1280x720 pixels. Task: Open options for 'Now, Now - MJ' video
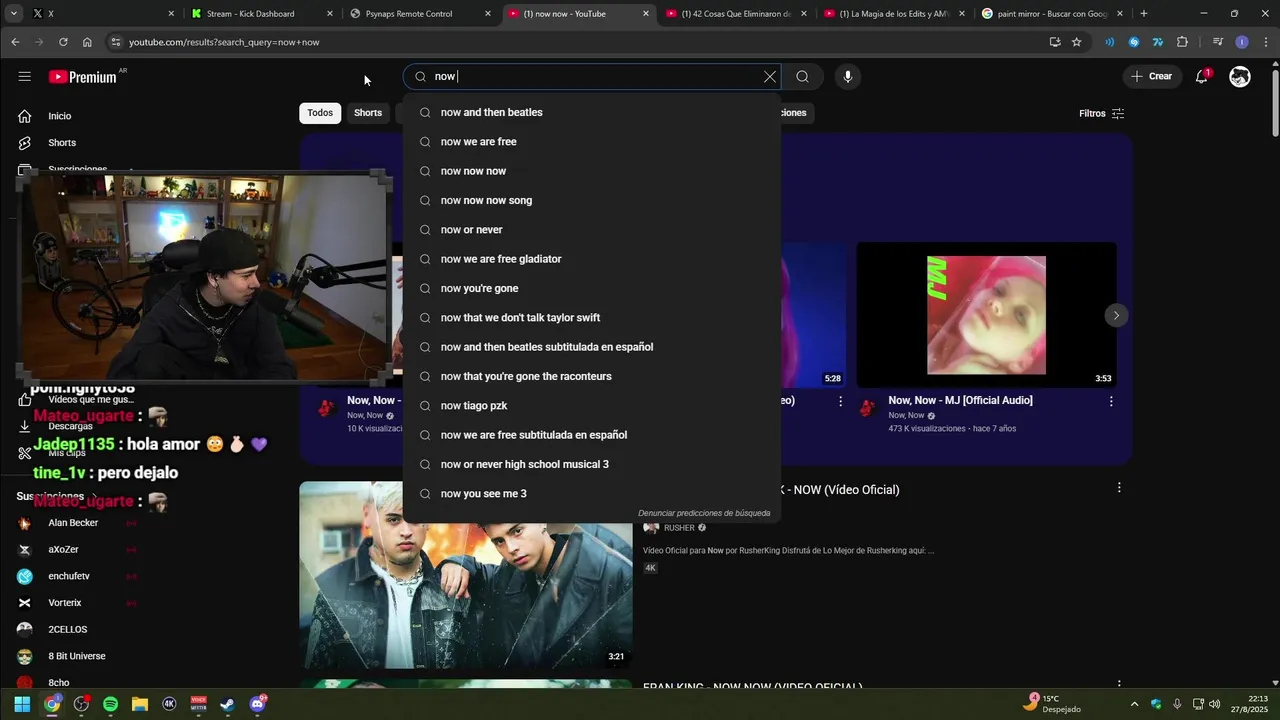pos(1111,401)
